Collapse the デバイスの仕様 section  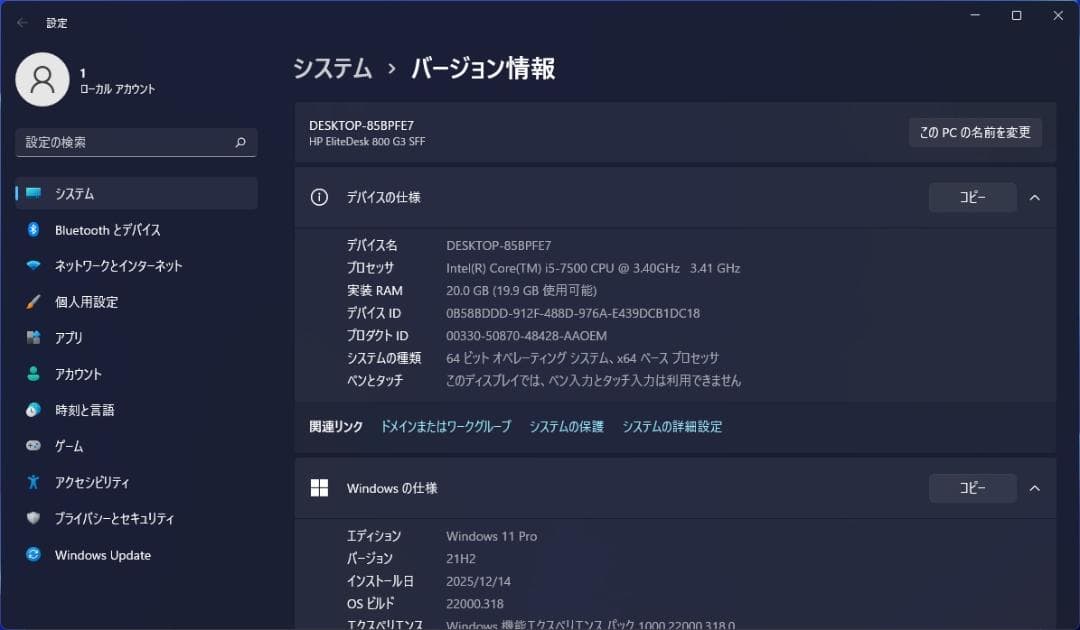(x=1035, y=197)
